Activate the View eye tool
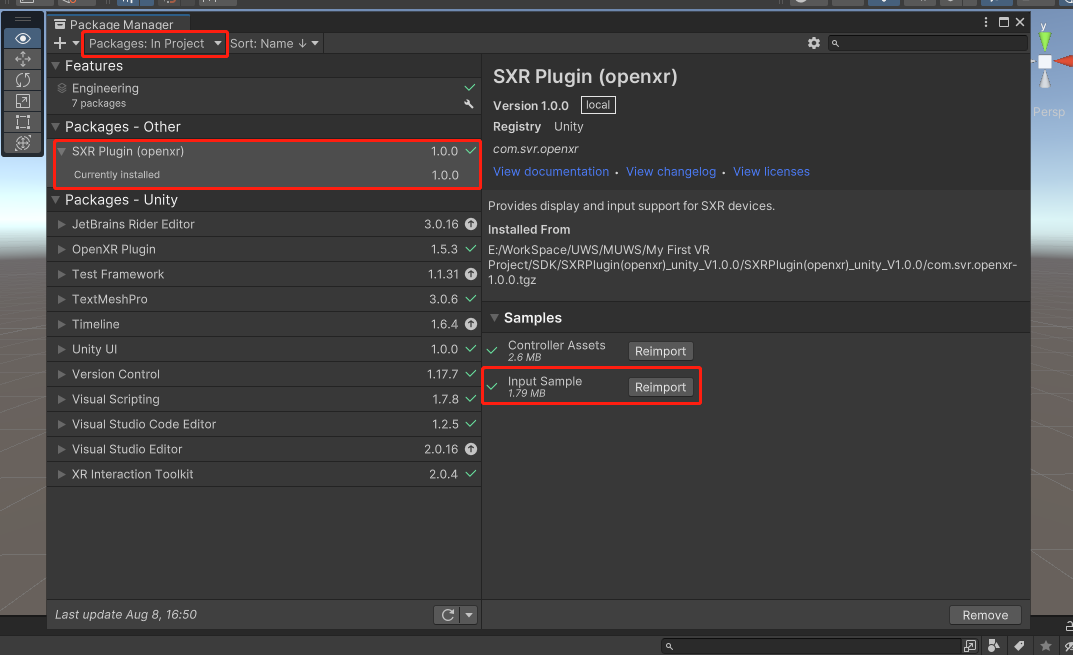This screenshot has width=1073, height=655. (22, 38)
